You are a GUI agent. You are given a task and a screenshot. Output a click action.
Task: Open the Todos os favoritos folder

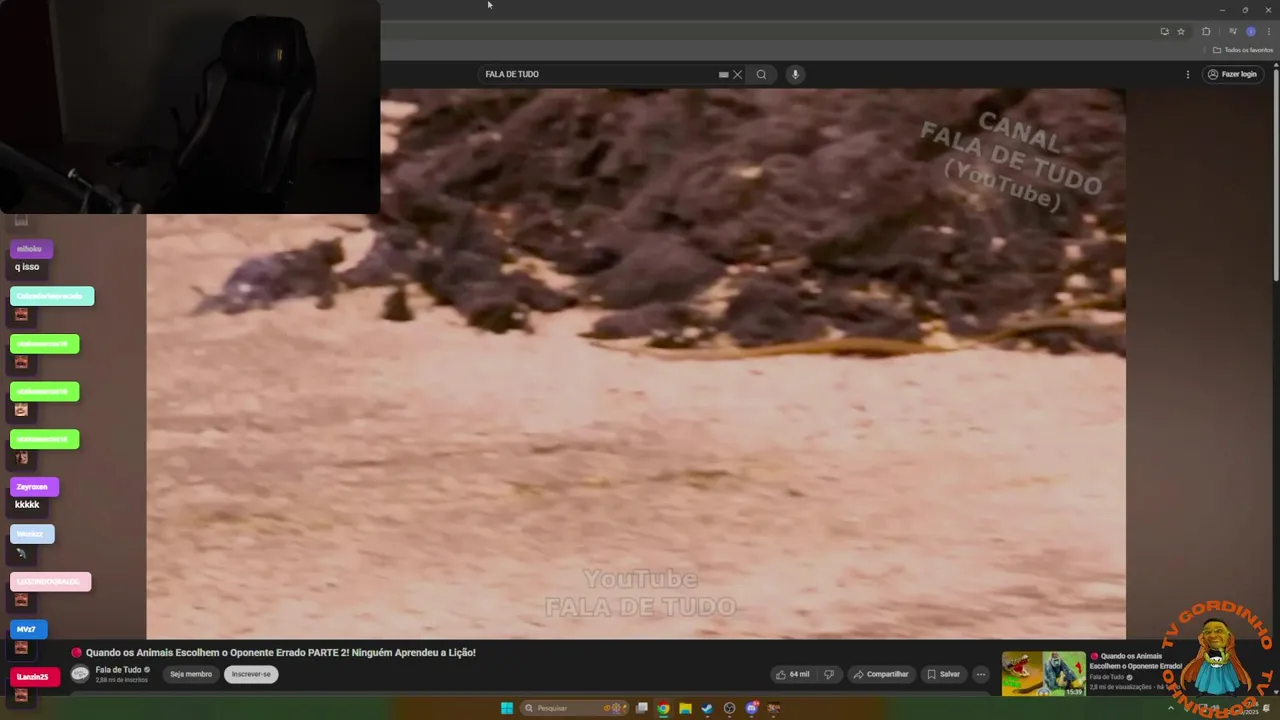click(x=1243, y=50)
